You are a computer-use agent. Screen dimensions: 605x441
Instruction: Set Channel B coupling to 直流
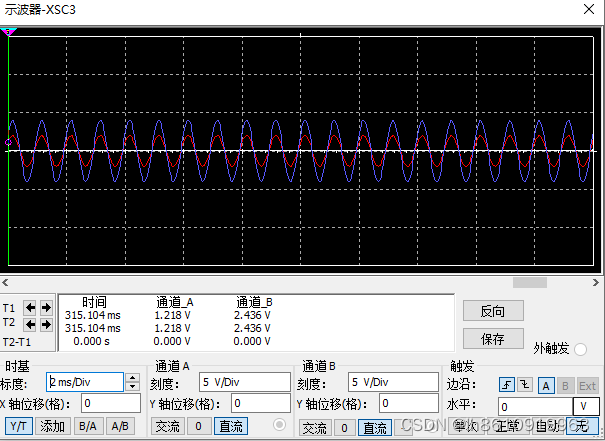click(375, 428)
